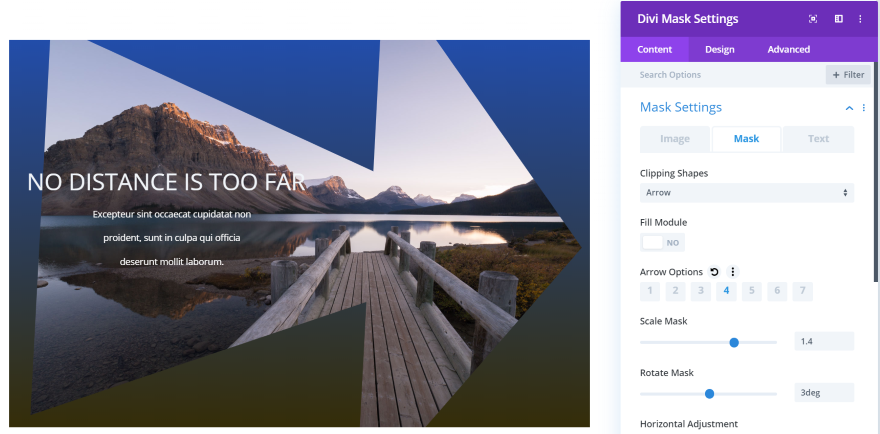Open the Clipping Shapes Arrow dropdown

click(747, 193)
